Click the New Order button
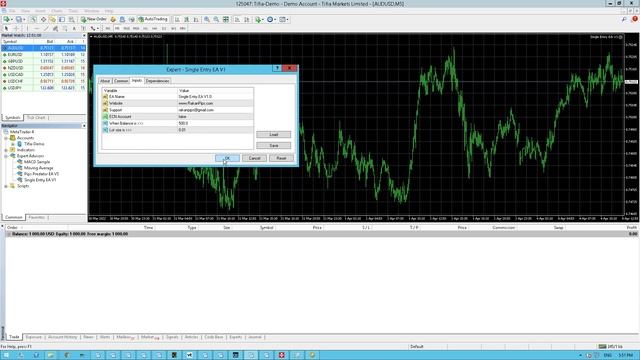The height and width of the screenshot is (360, 640). tap(94, 19)
